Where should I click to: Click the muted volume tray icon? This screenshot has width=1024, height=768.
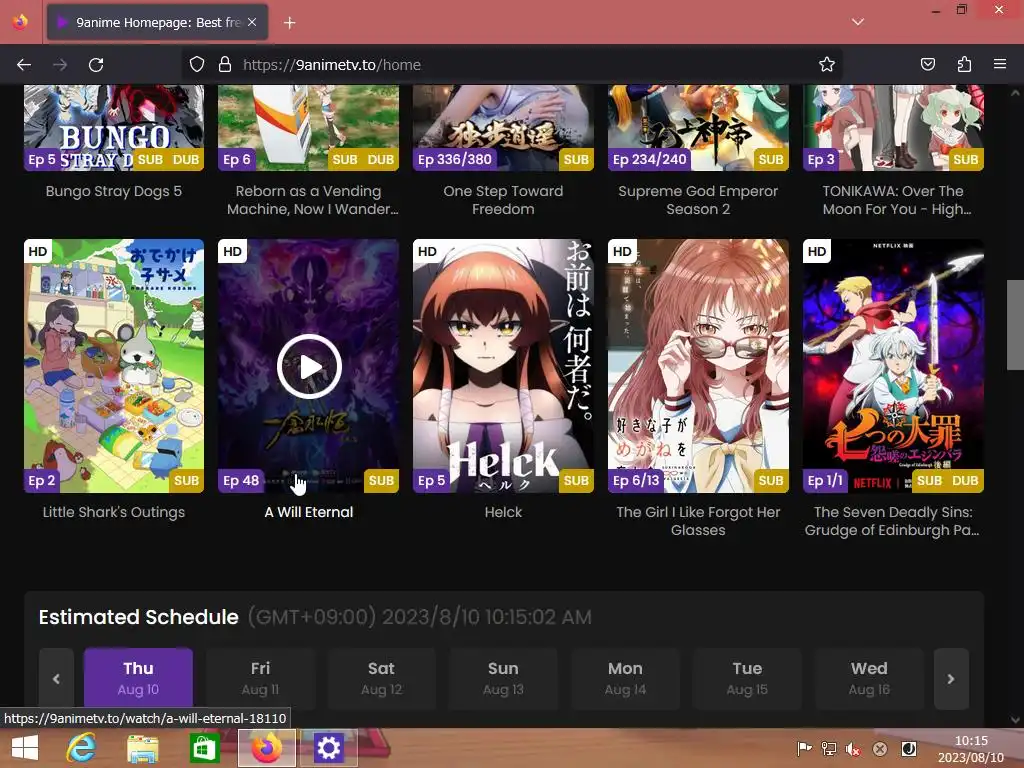pos(853,749)
